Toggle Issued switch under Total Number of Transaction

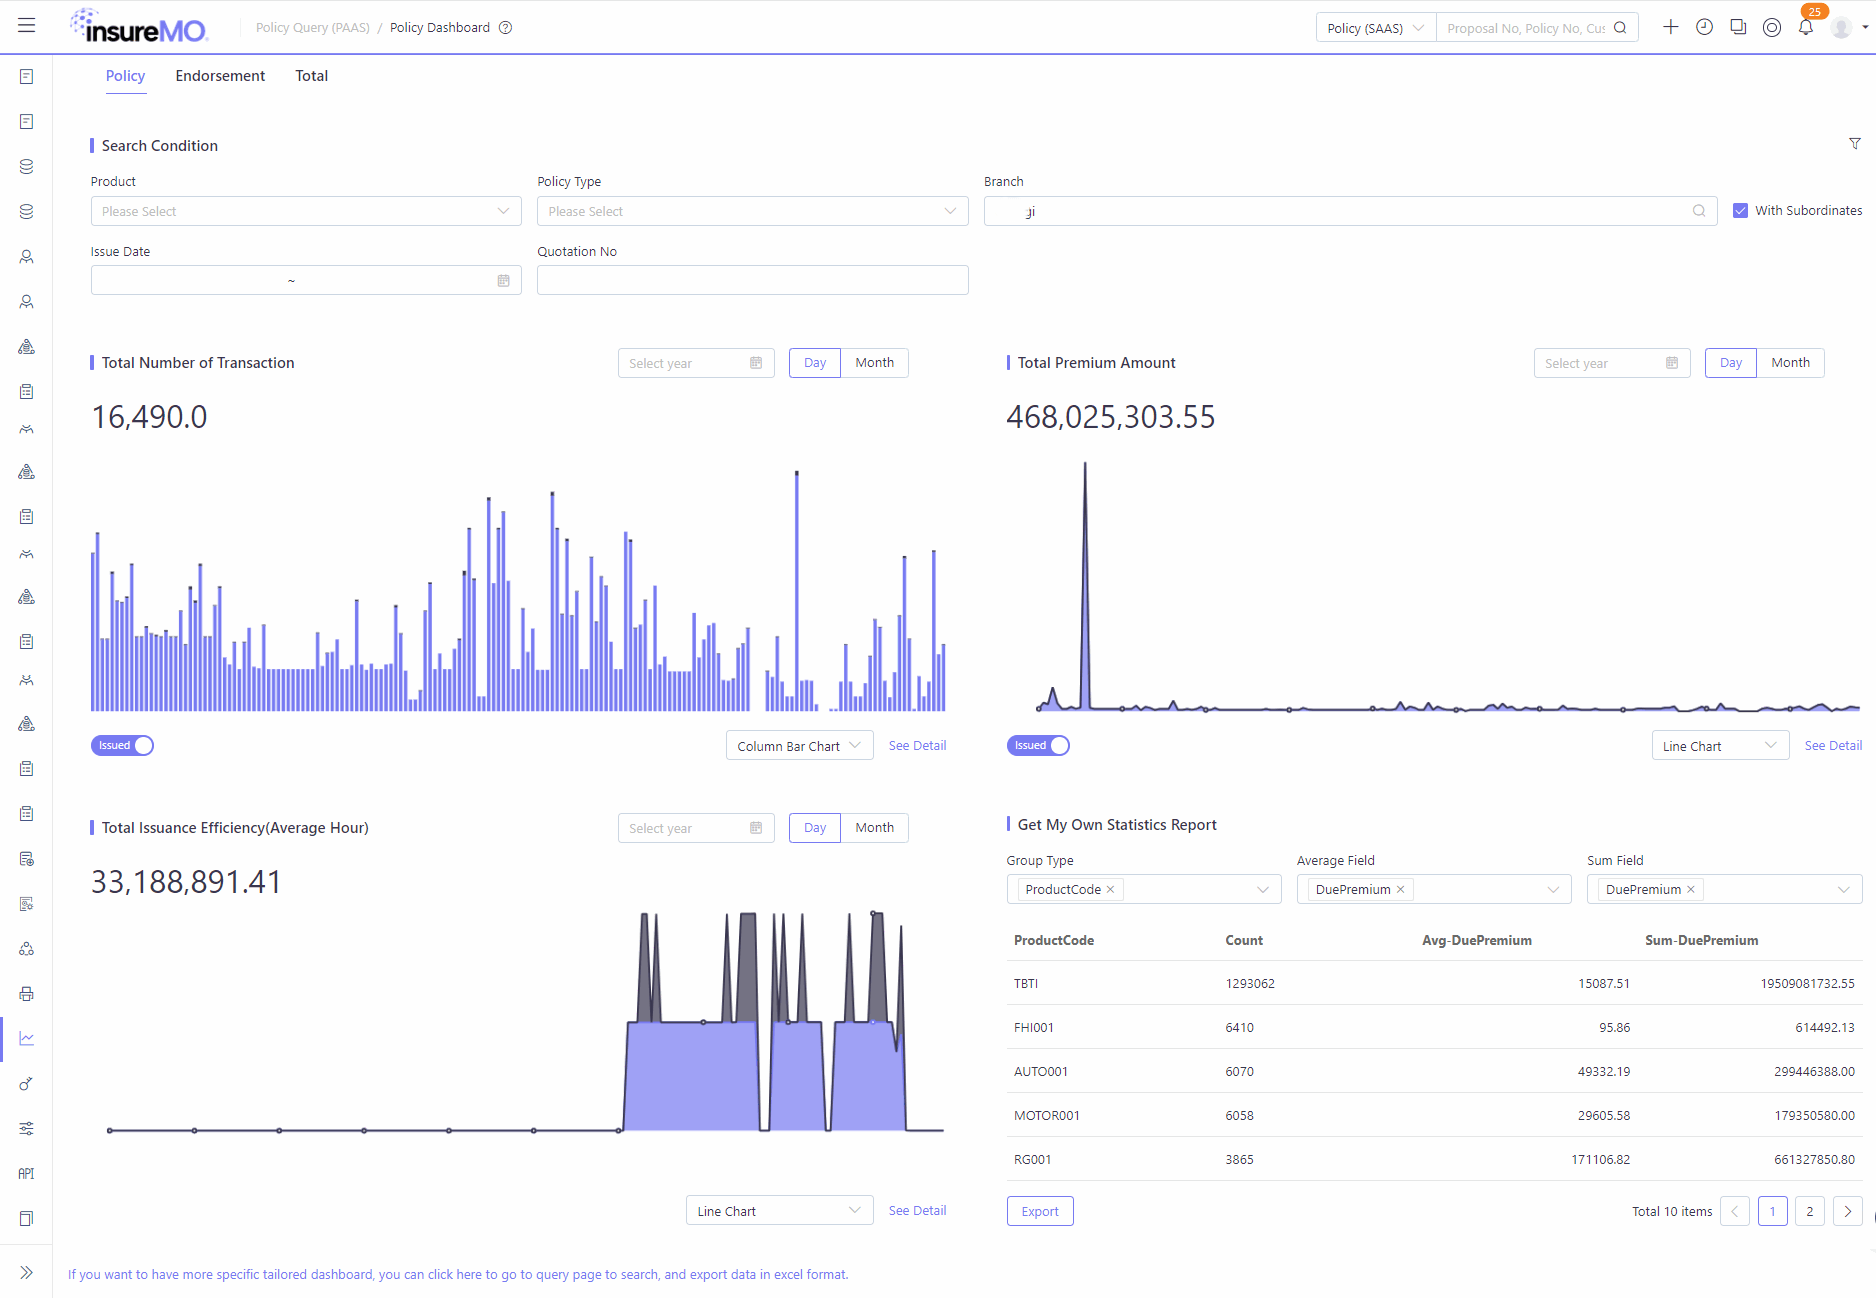[122, 745]
